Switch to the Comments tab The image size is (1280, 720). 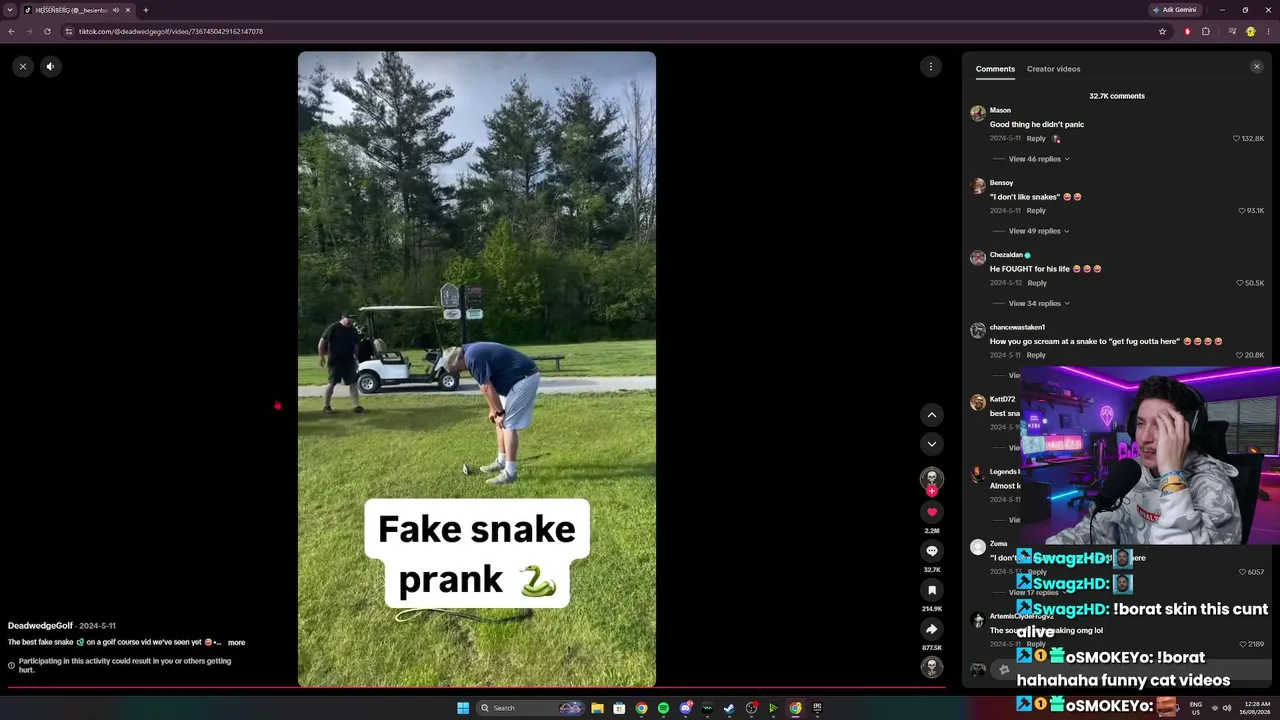pyautogui.click(x=995, y=69)
